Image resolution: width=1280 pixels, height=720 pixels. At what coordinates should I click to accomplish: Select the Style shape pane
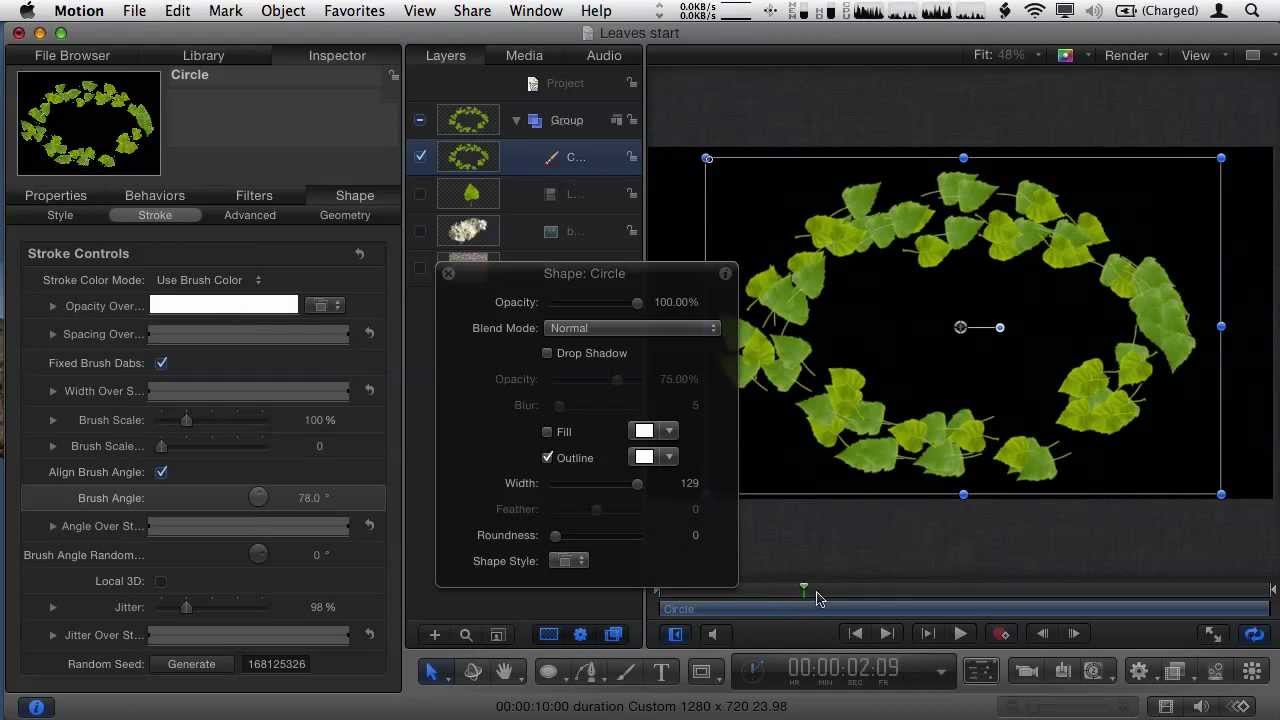click(x=60, y=215)
